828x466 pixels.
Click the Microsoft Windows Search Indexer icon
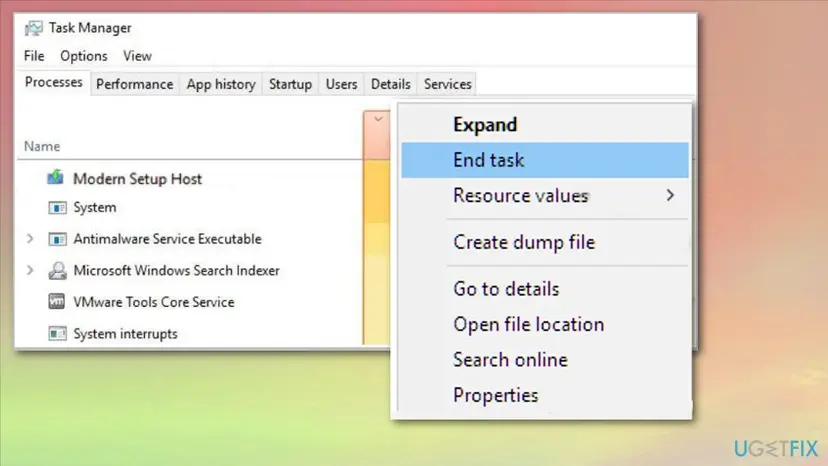[x=57, y=271]
